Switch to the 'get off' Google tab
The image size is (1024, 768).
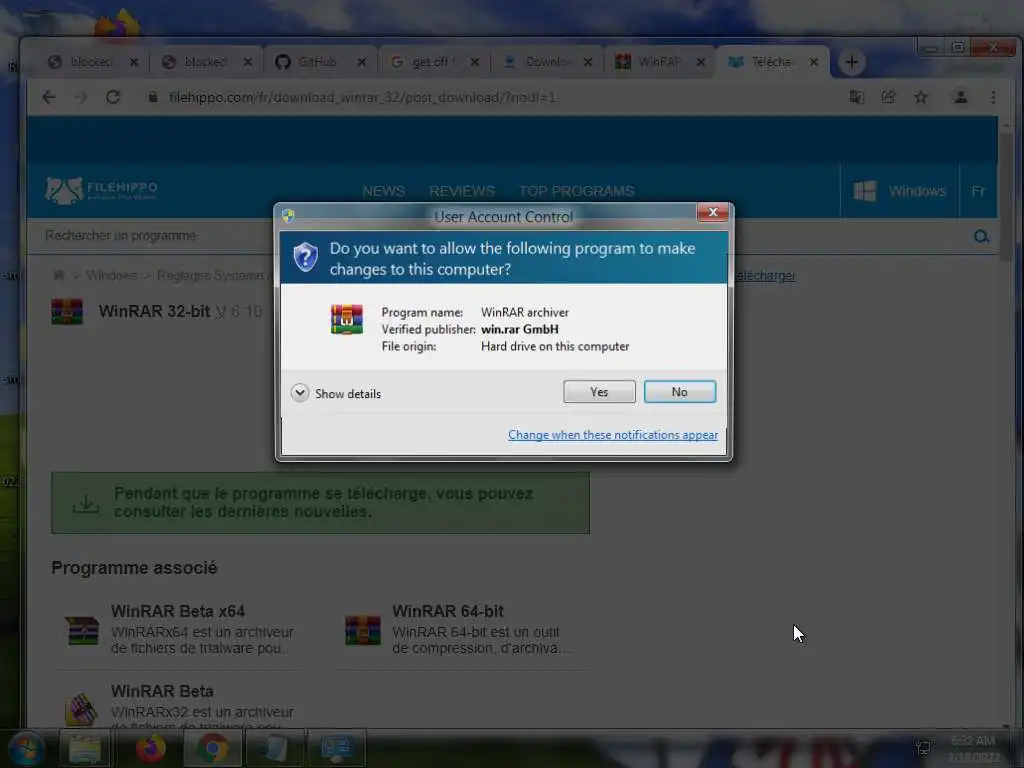click(432, 62)
